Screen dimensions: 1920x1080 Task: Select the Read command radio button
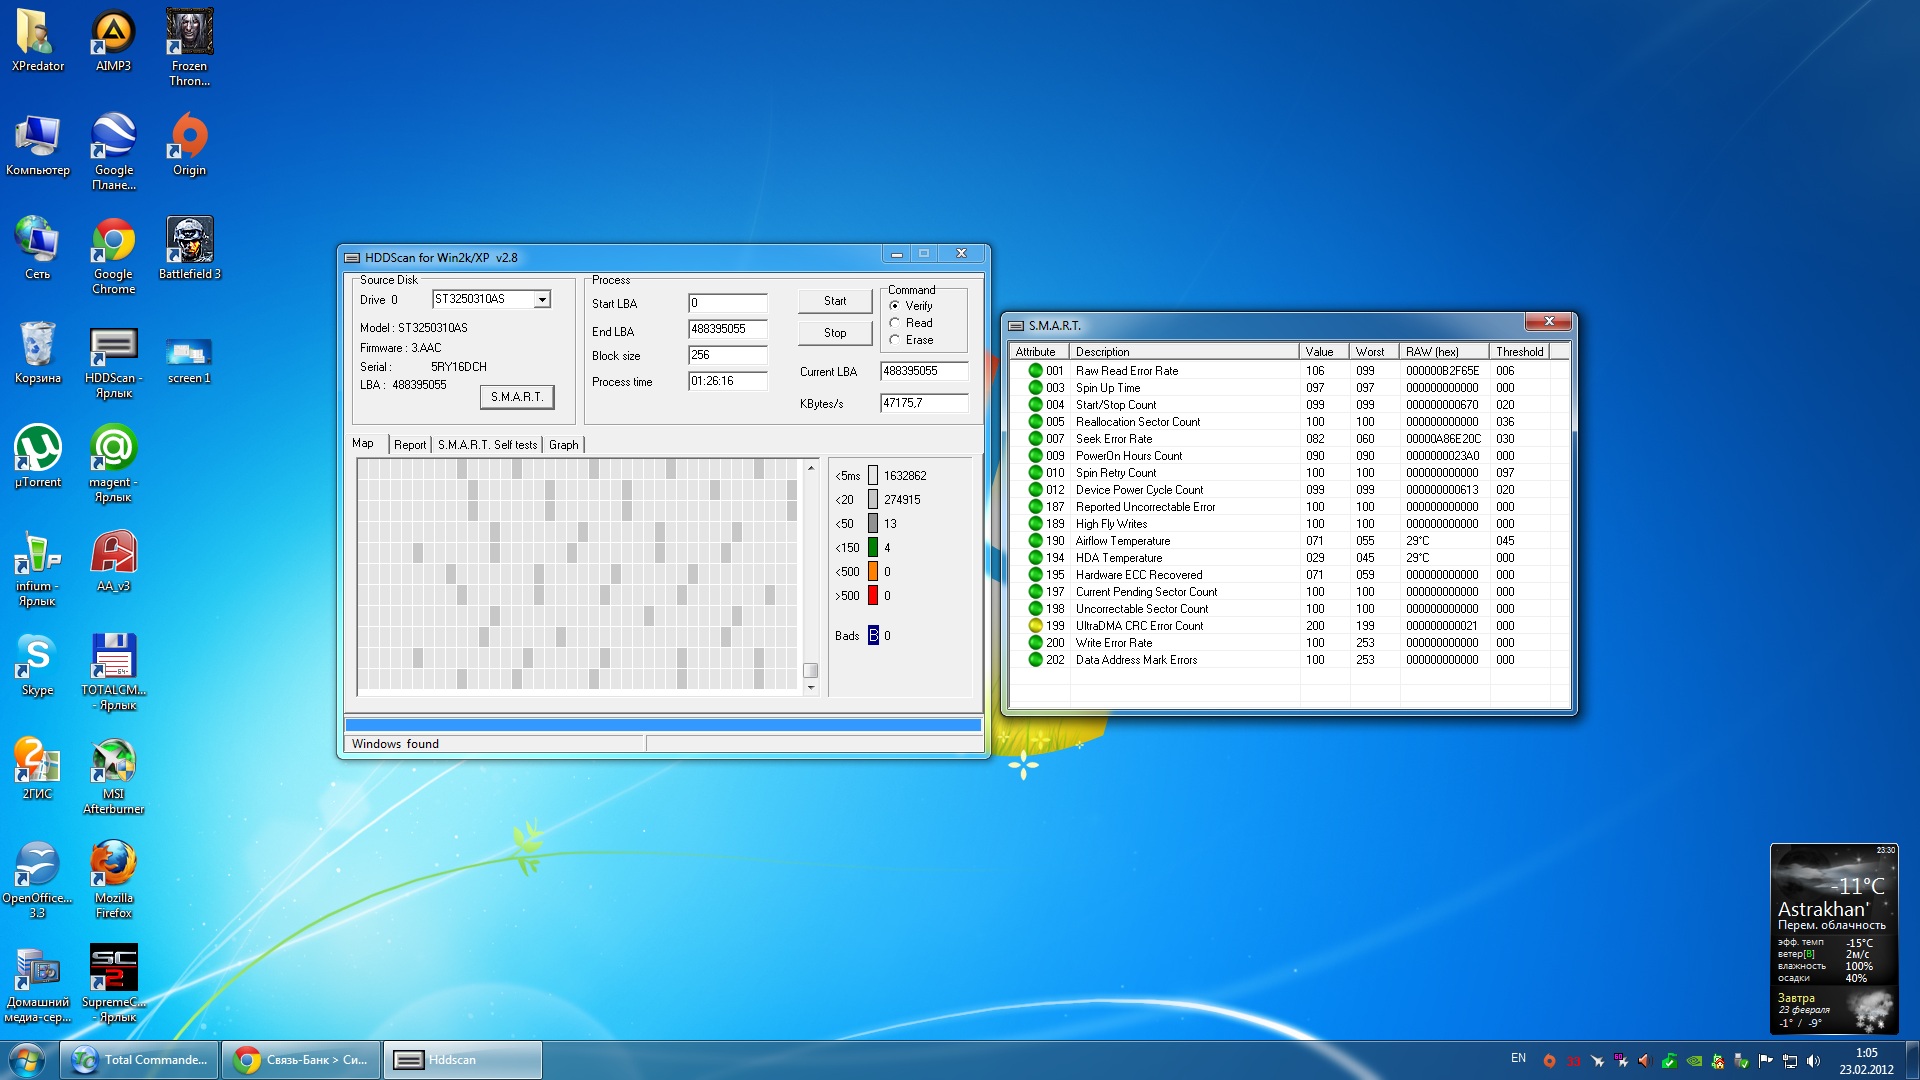[x=895, y=323]
